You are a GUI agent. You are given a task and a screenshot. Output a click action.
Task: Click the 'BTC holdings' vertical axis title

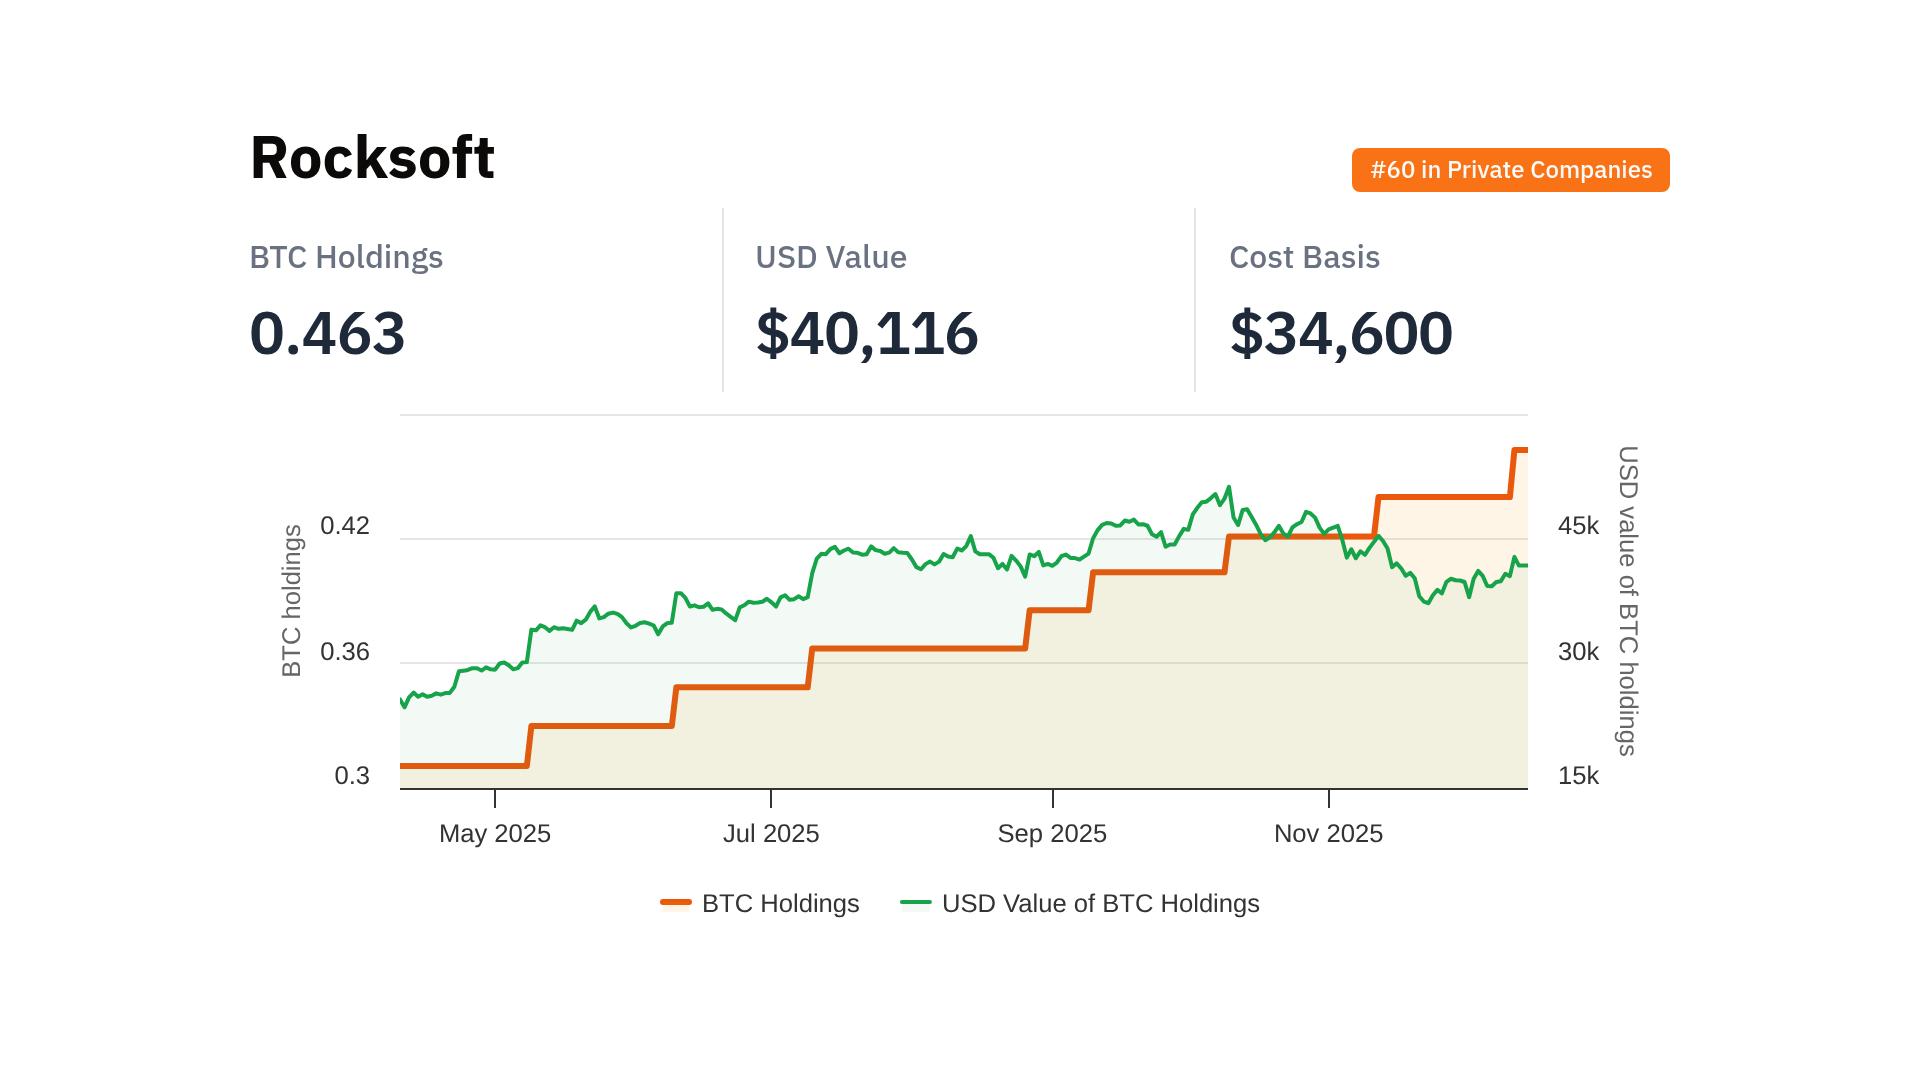tap(291, 600)
